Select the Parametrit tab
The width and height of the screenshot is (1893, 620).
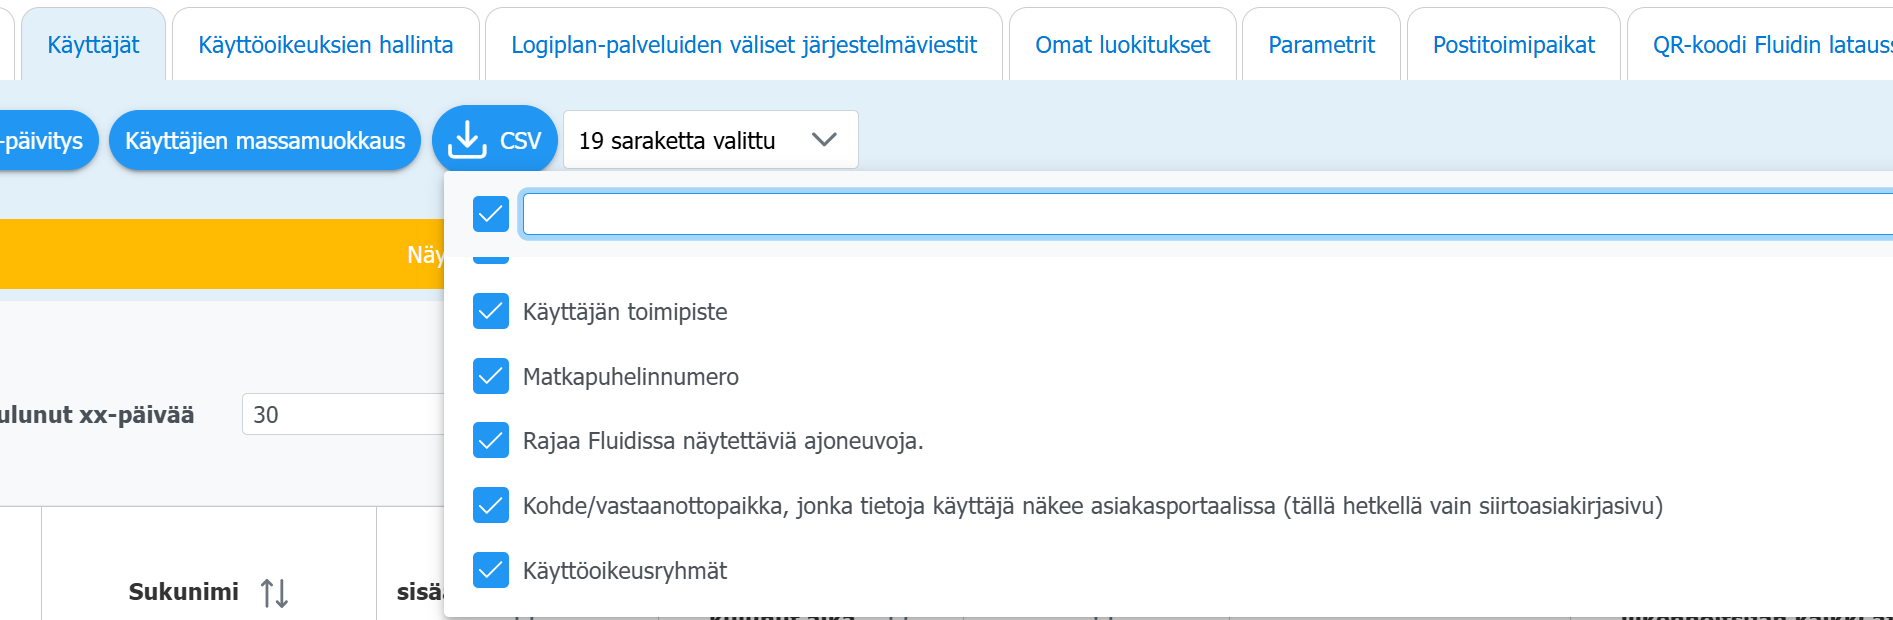(x=1321, y=45)
